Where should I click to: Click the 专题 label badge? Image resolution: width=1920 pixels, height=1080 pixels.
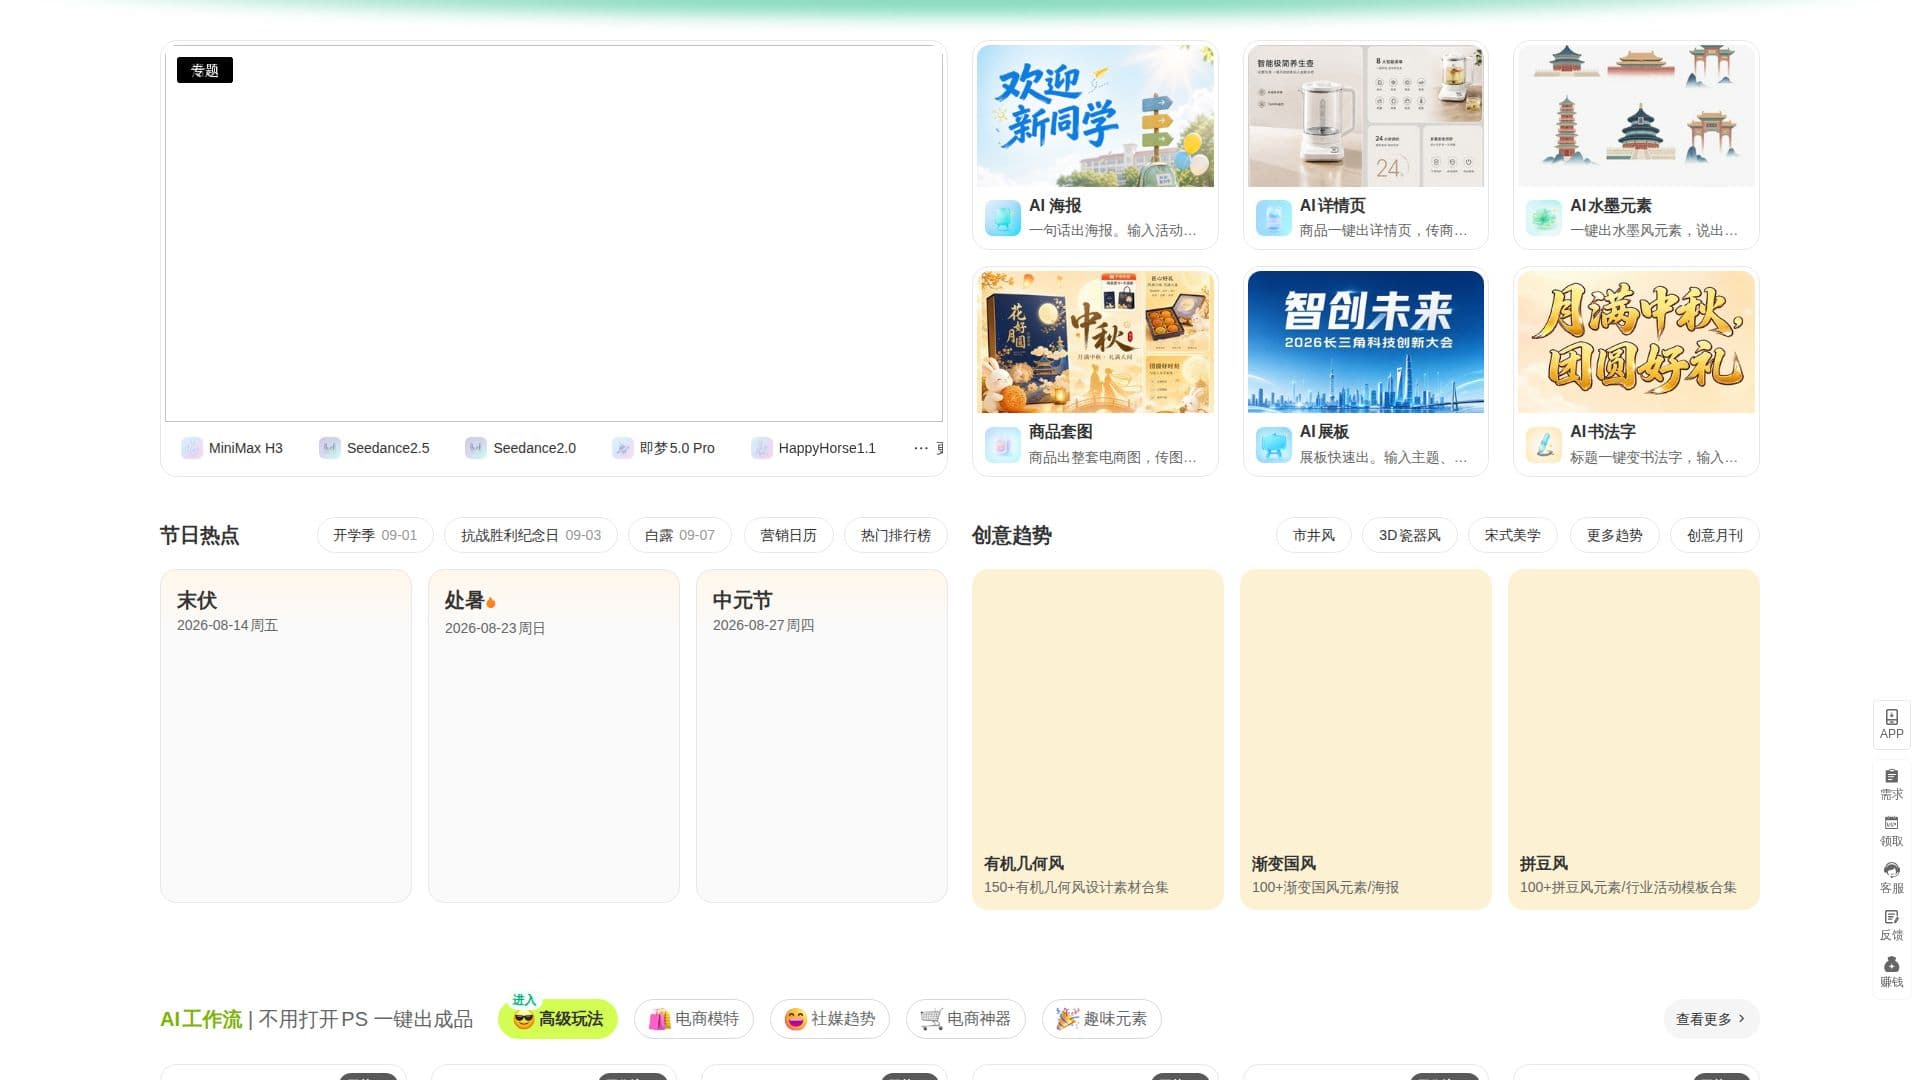coord(205,70)
